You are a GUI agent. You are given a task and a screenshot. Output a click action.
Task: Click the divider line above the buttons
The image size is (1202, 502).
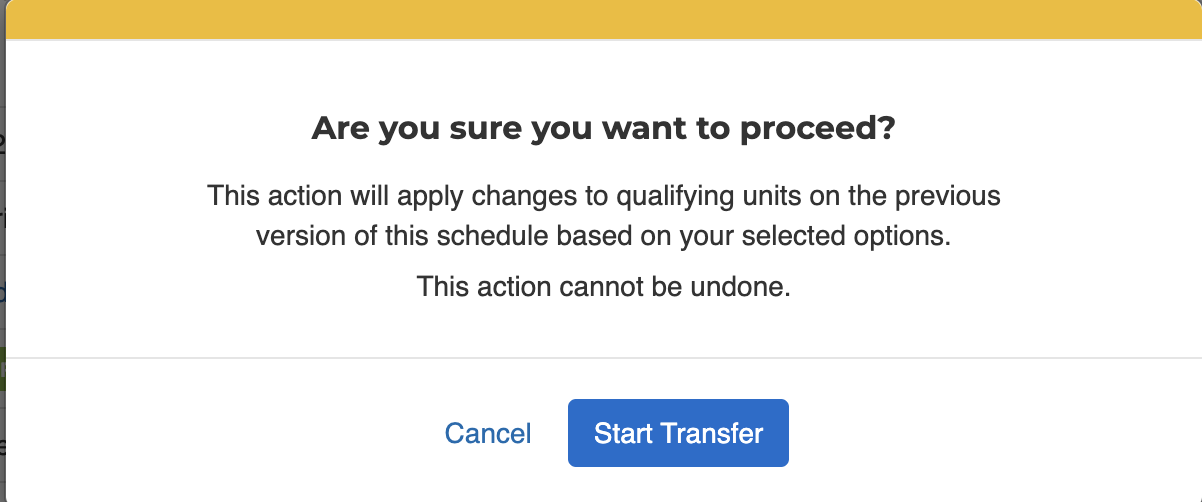point(604,357)
